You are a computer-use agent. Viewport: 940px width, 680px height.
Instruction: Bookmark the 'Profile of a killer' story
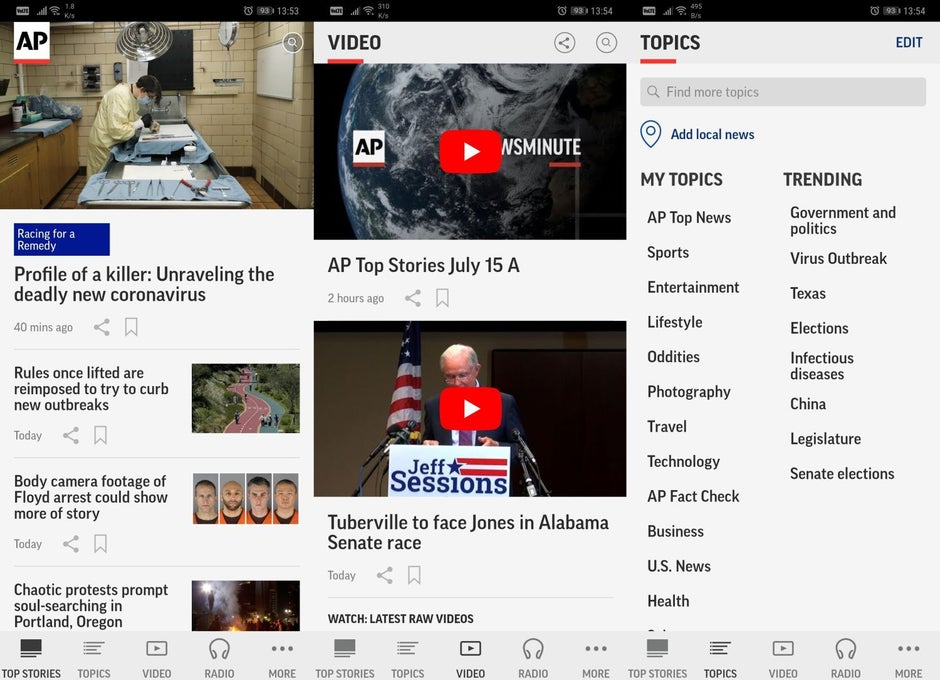[x=131, y=327]
